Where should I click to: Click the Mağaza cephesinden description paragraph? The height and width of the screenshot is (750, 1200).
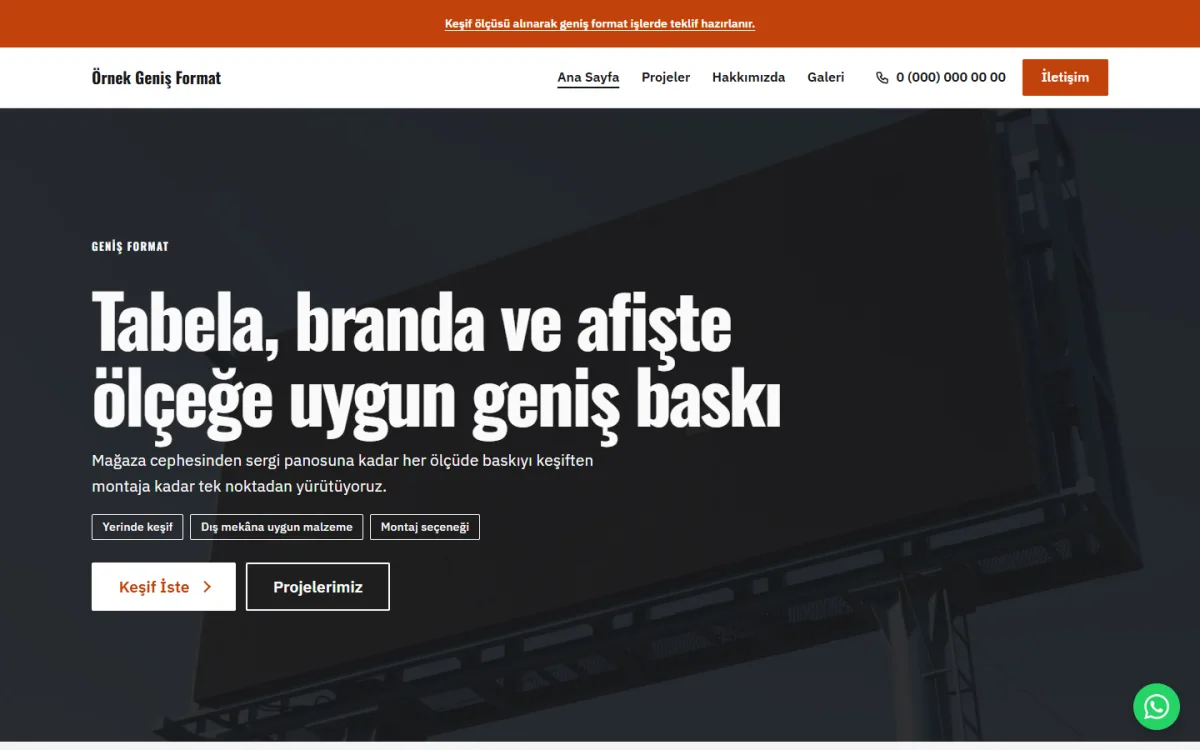click(x=342, y=474)
